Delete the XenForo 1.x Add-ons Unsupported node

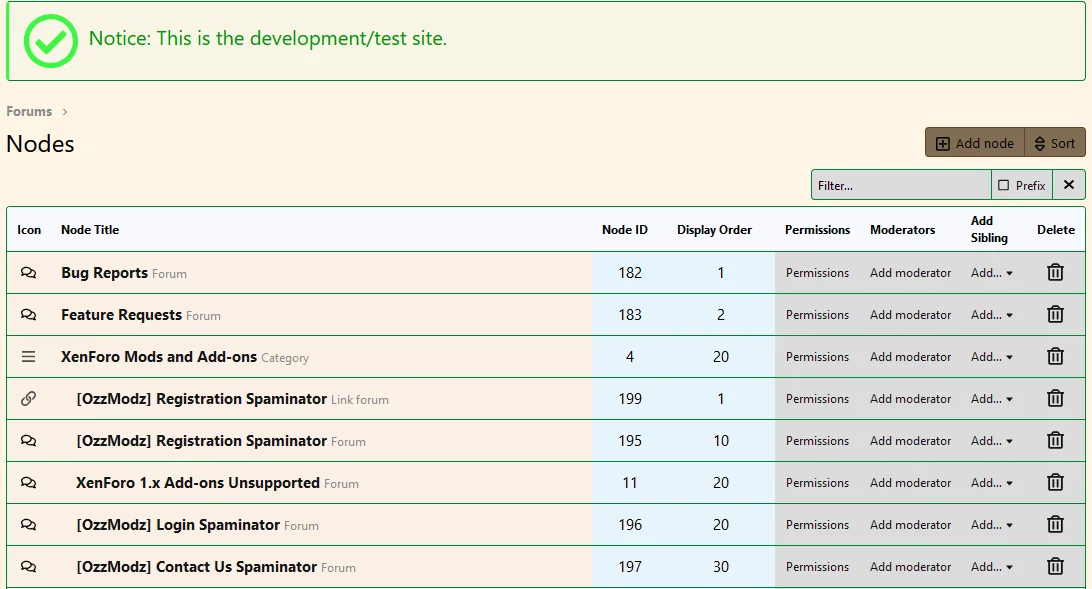[1055, 482]
